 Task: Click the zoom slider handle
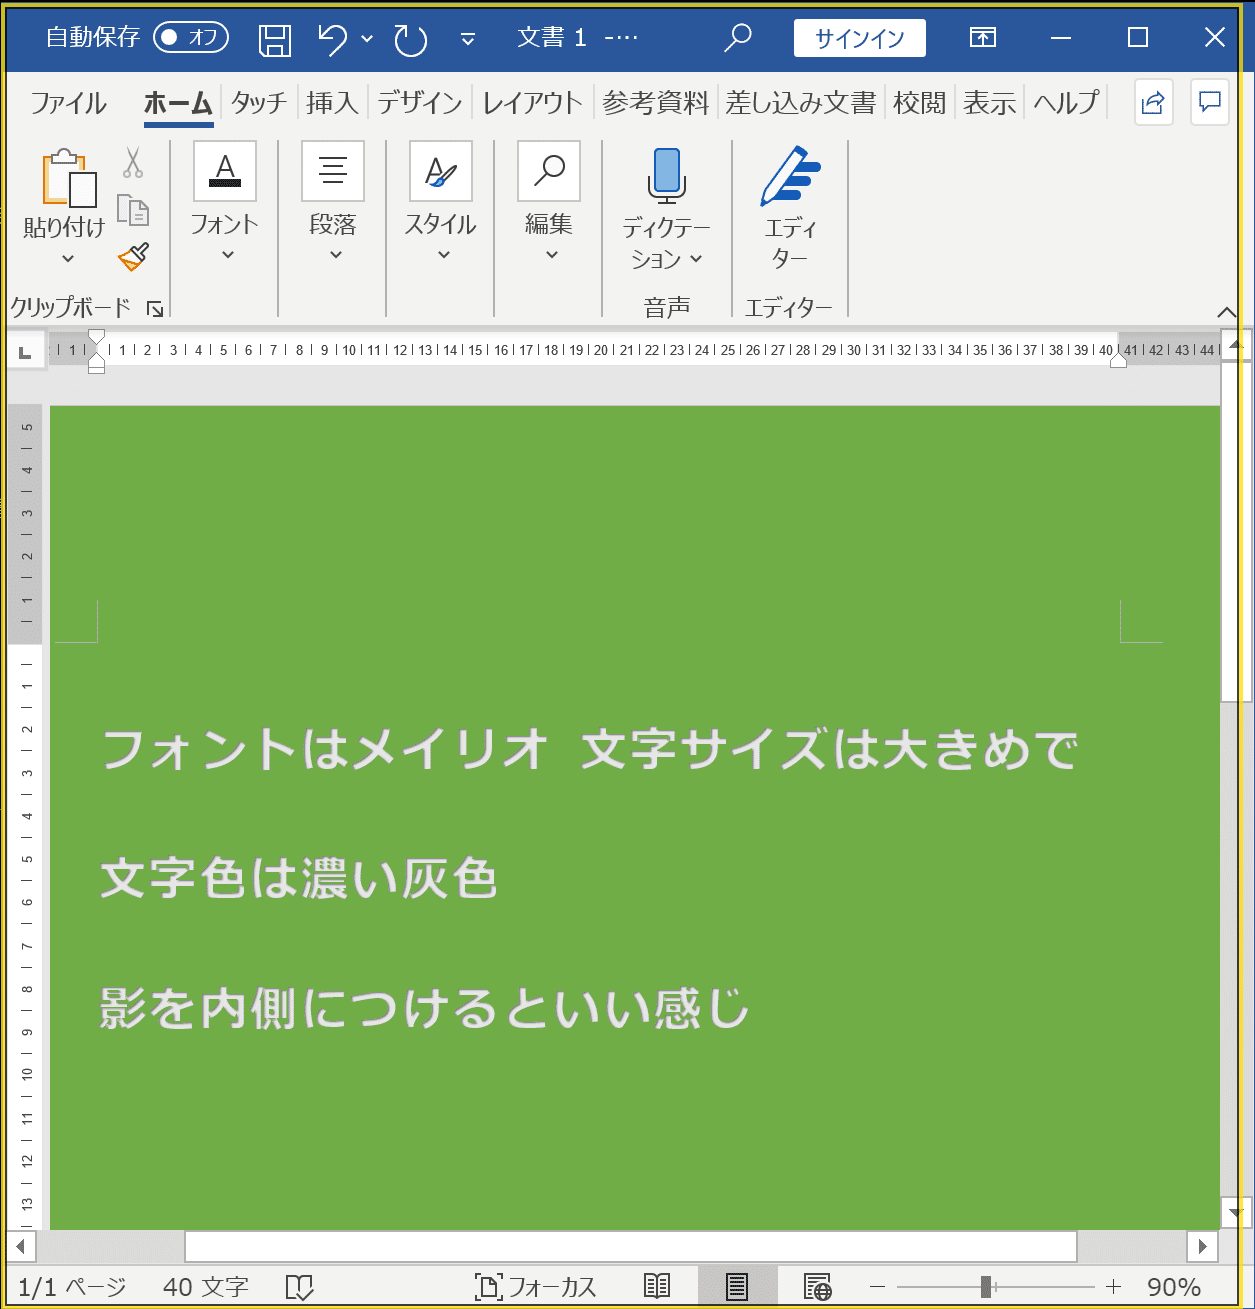coord(986,1287)
